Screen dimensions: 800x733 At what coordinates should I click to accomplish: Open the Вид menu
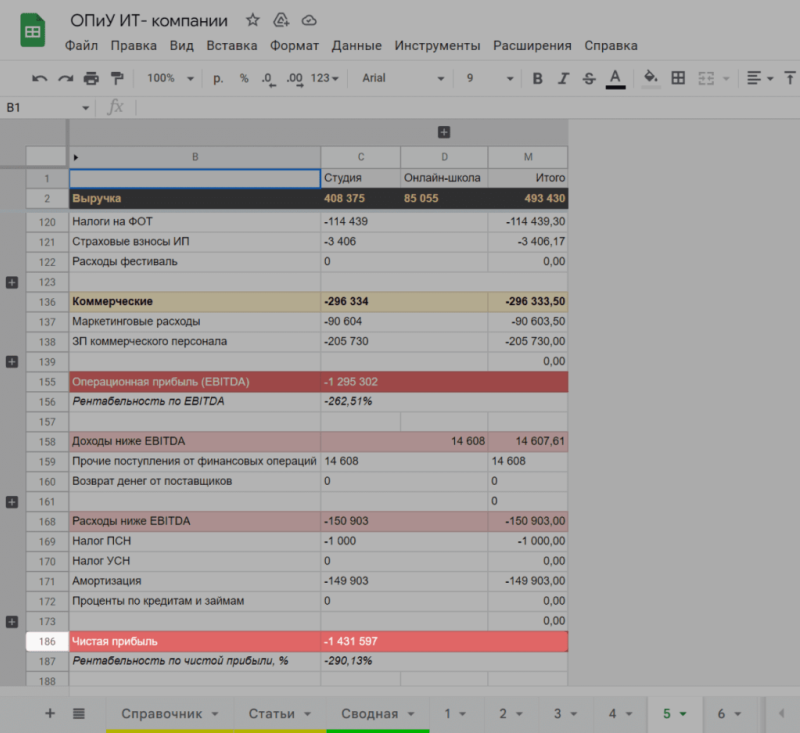pyautogui.click(x=182, y=45)
